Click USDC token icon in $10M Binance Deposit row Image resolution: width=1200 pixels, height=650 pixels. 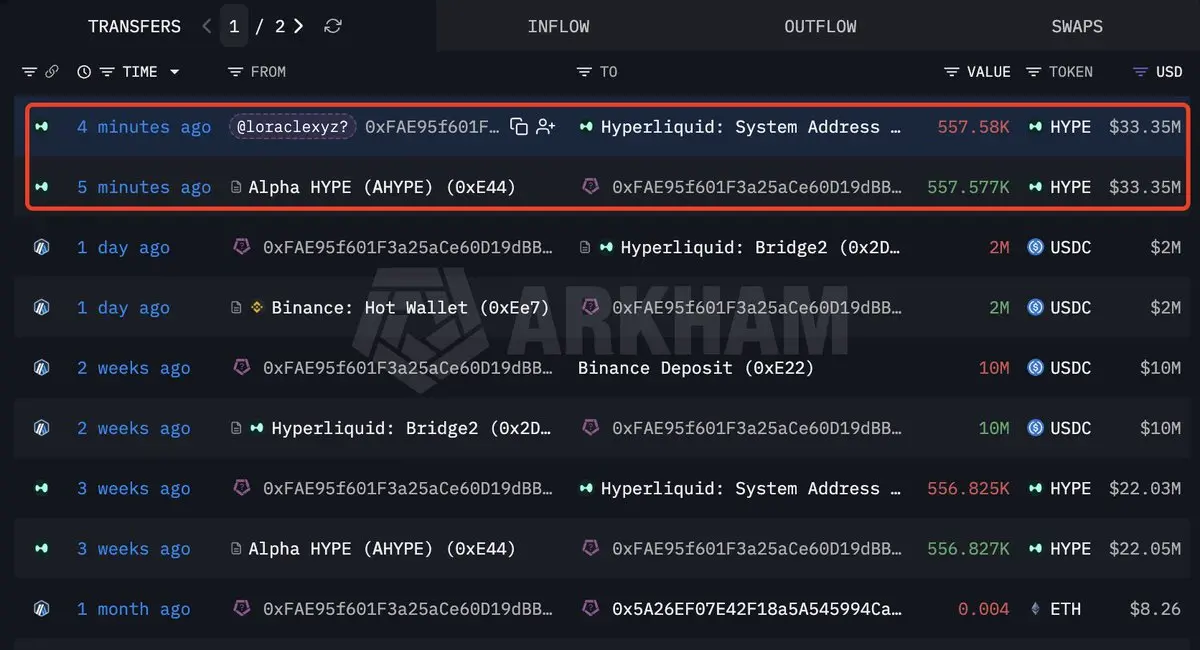click(x=1035, y=368)
